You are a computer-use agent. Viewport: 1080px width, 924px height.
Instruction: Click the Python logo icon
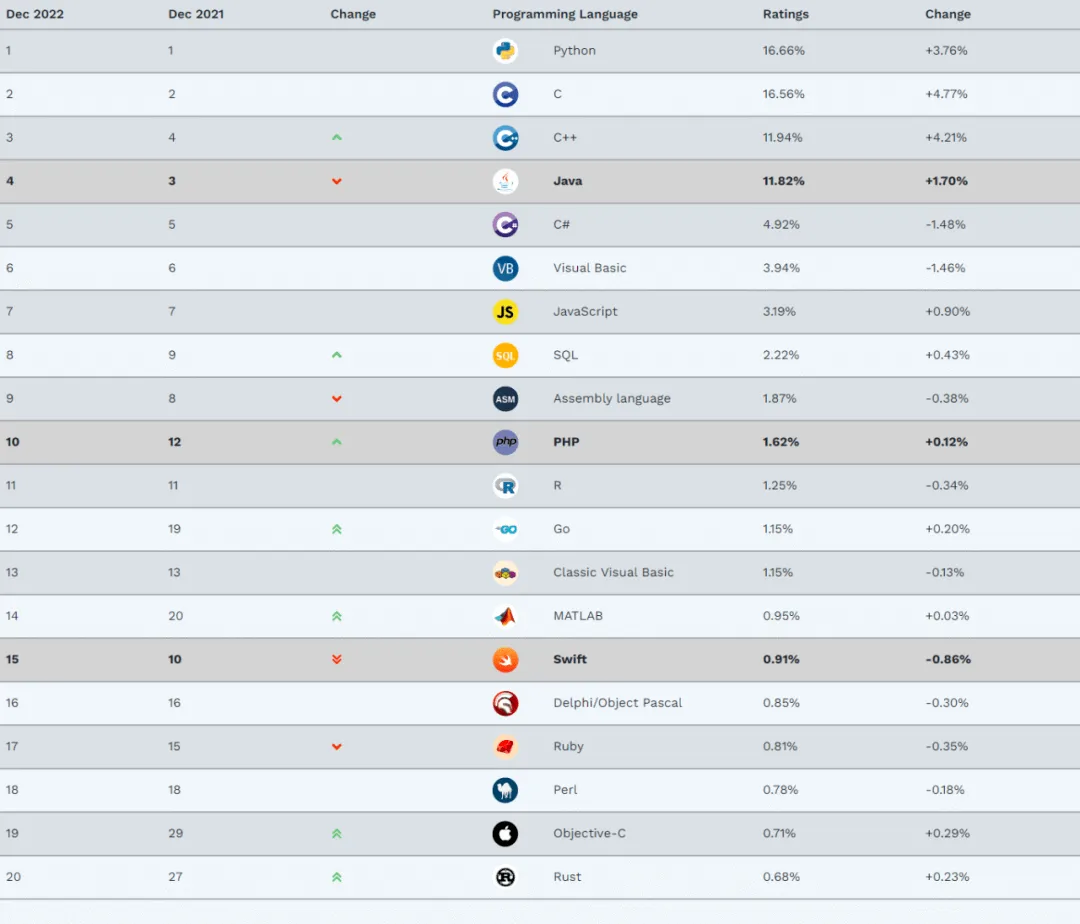[x=505, y=51]
